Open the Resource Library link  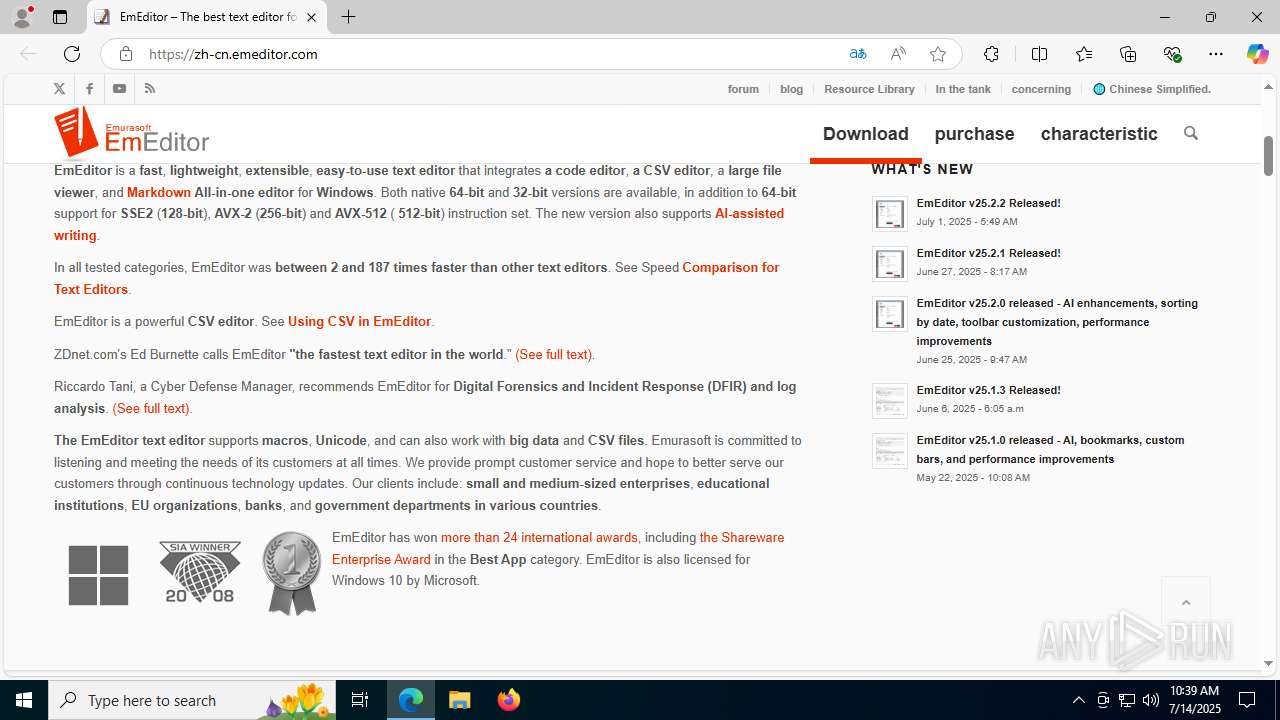click(869, 89)
